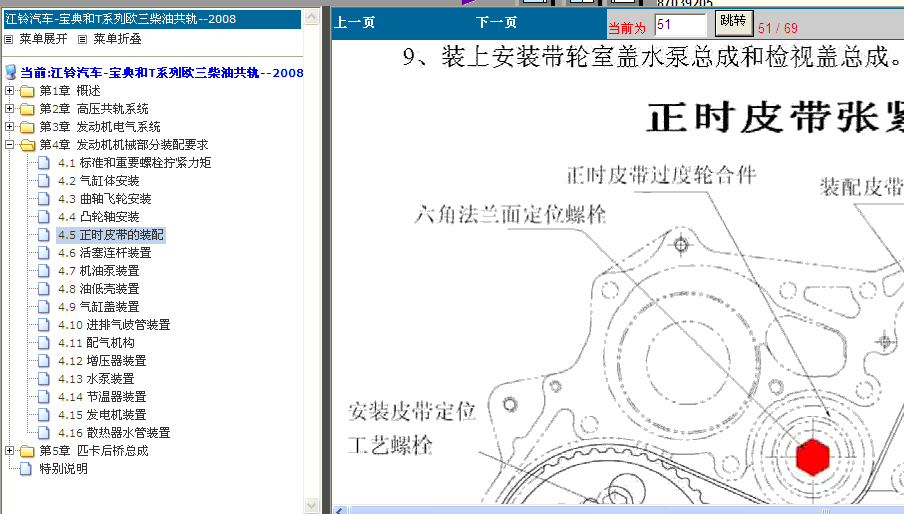Viewport: 904px width, 514px height.
Task: Open 4.7 机油泵装置 page
Action: (x=99, y=270)
